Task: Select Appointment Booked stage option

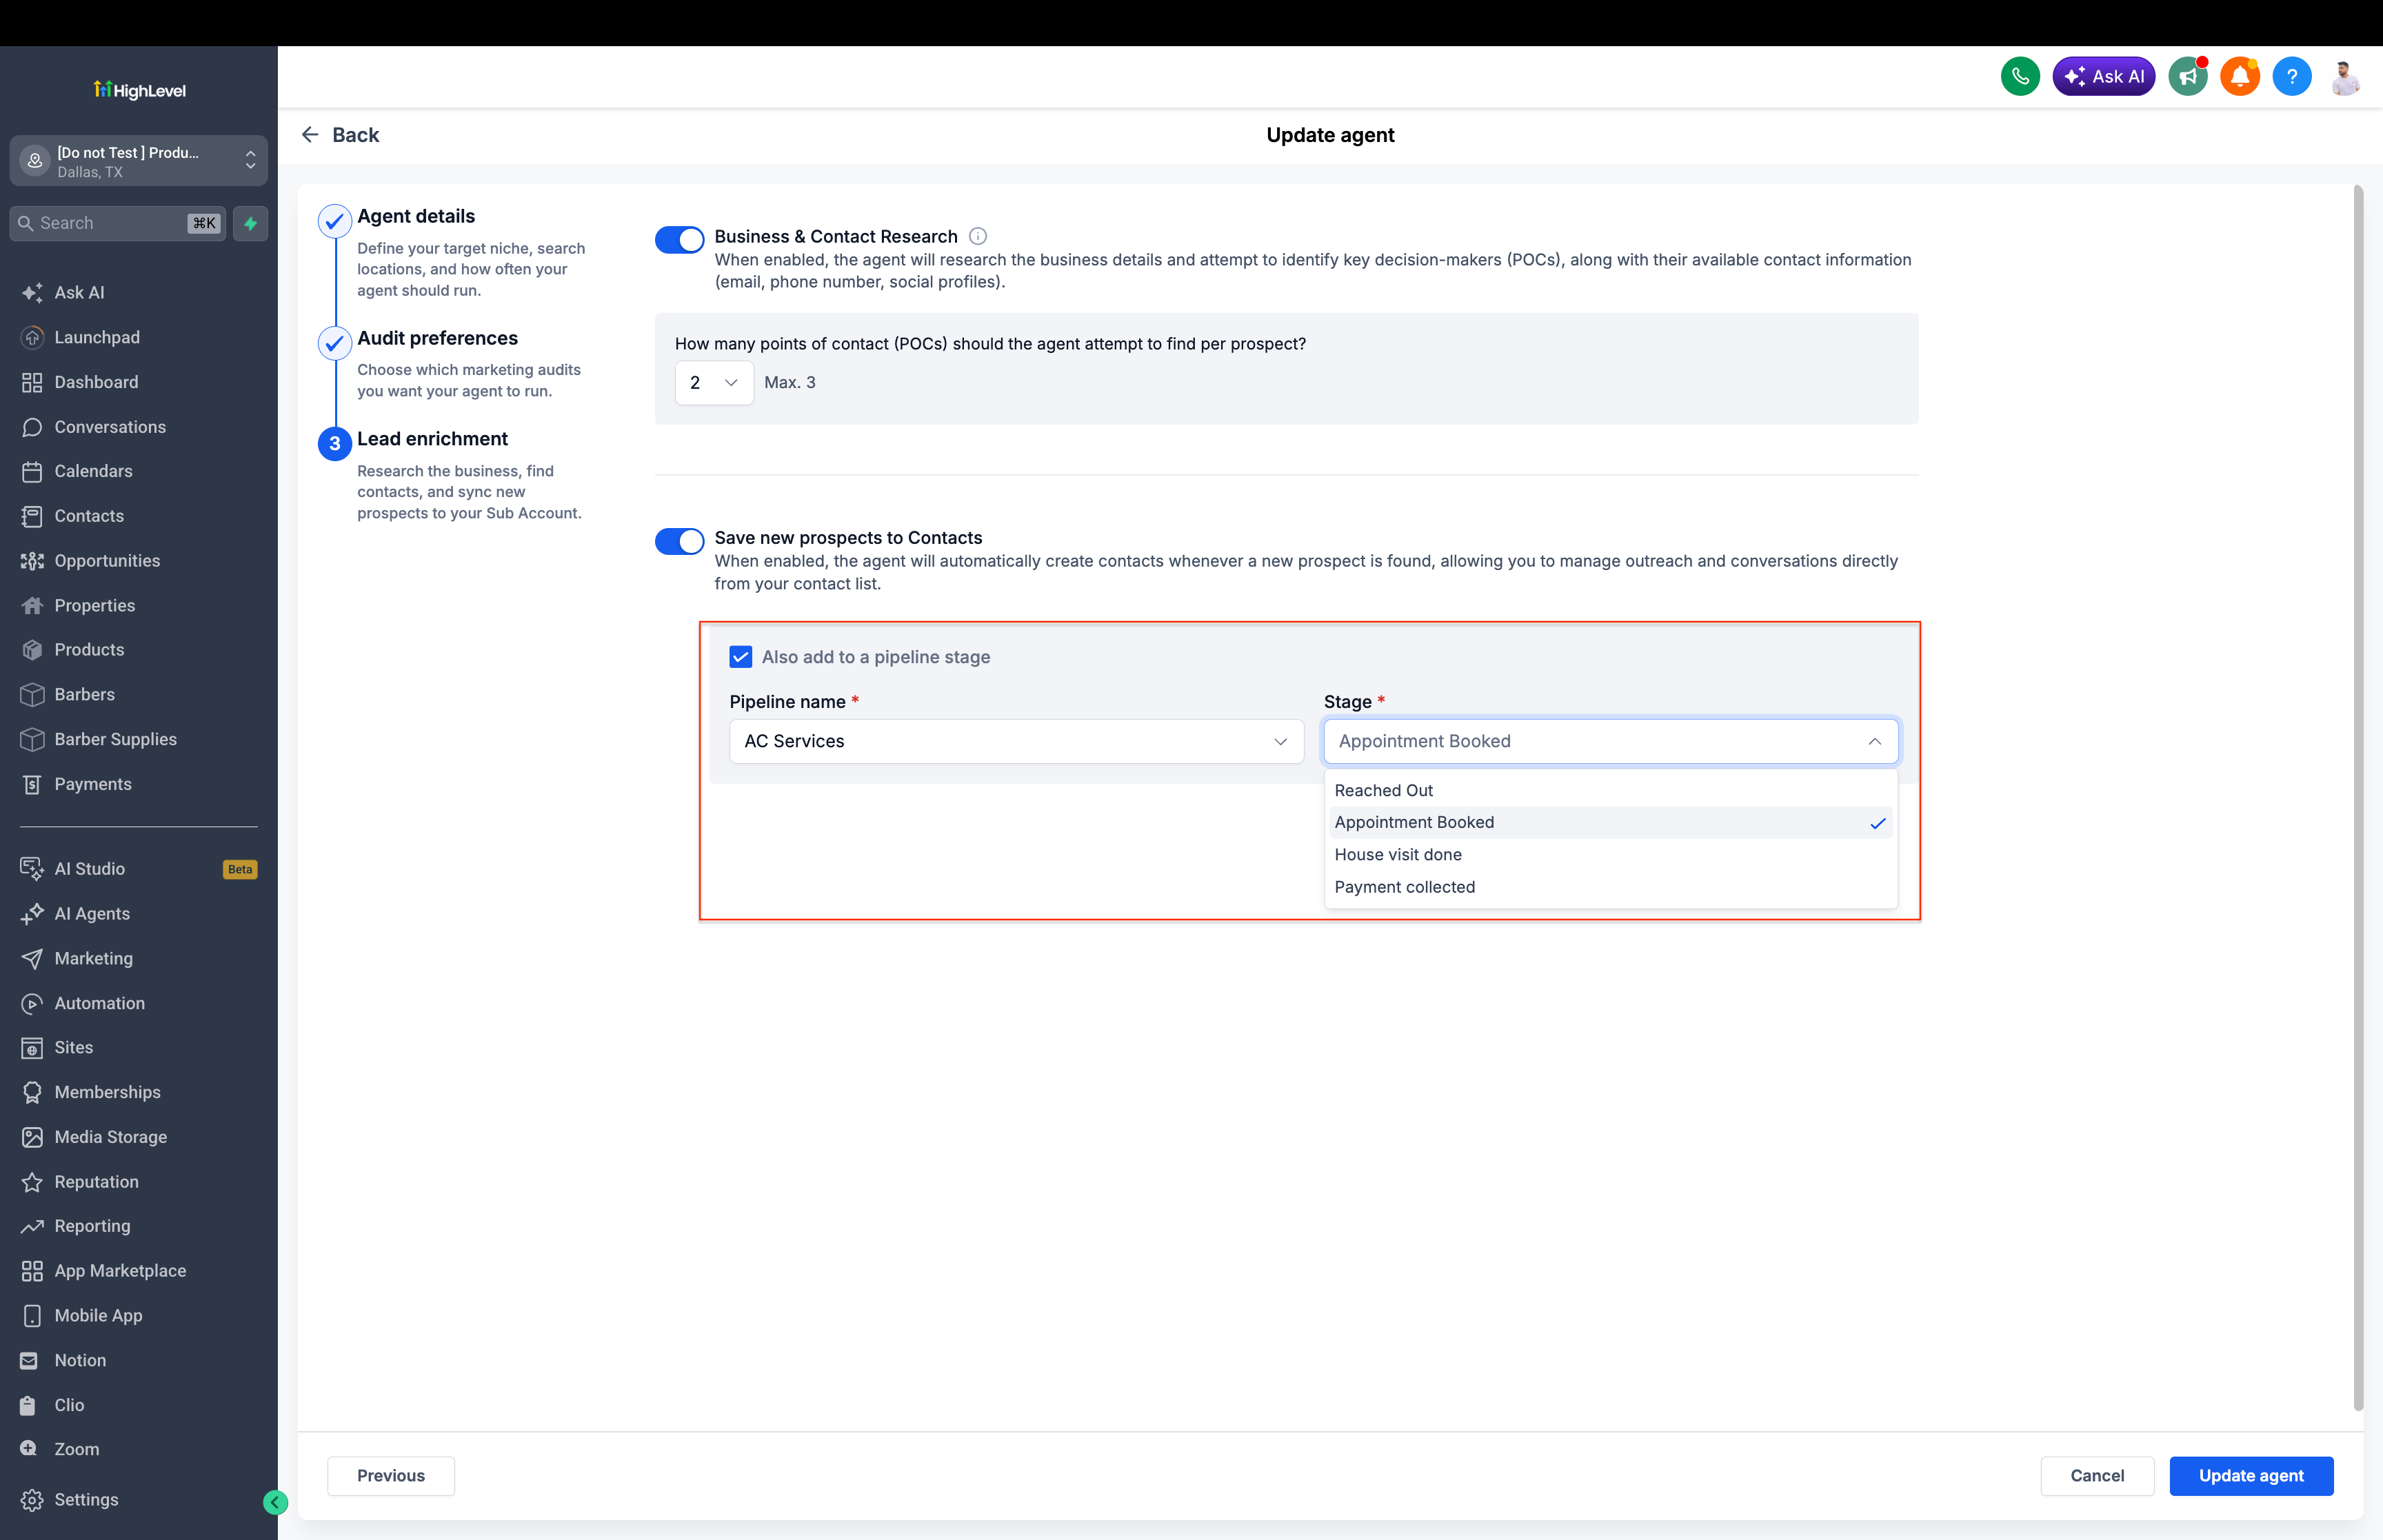Action: pos(1610,822)
